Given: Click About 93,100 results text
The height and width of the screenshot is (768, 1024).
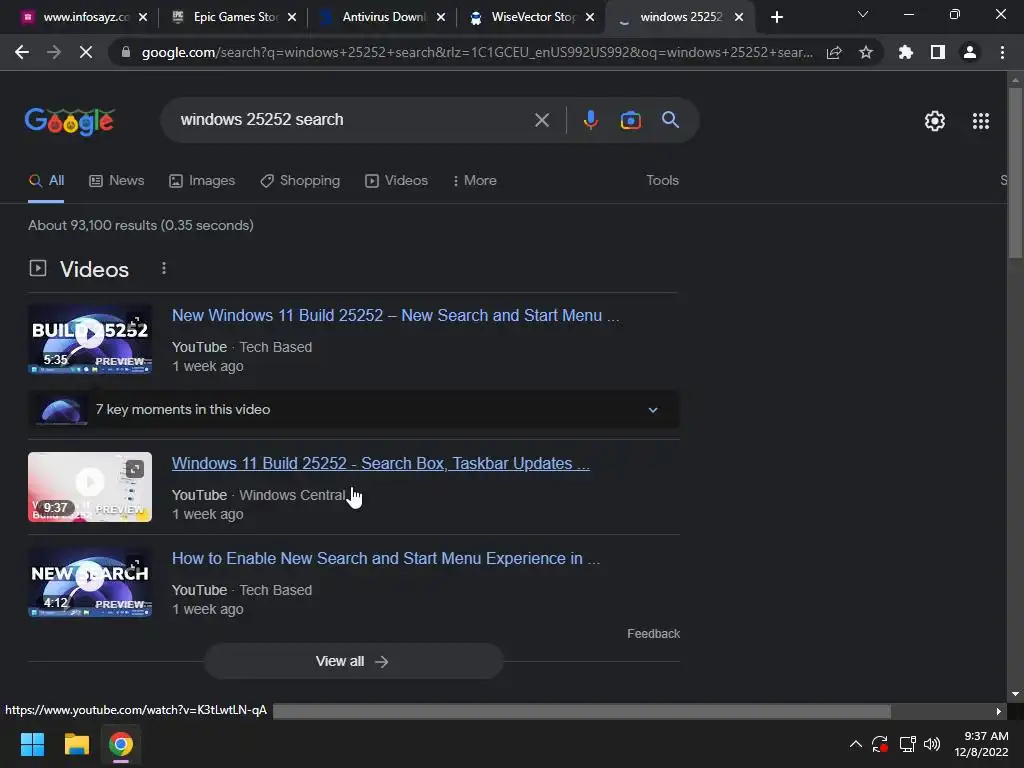Looking at the screenshot, I should [x=140, y=225].
